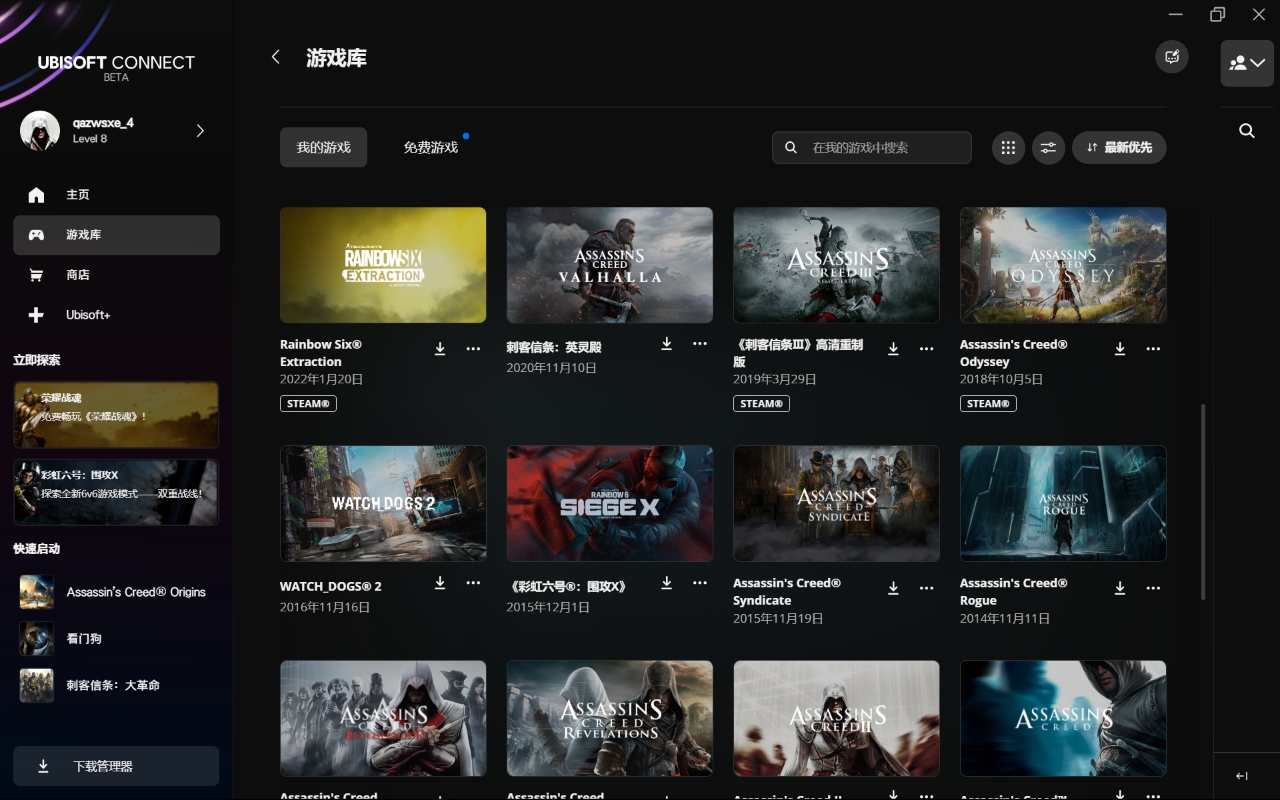Open the news feedback icon in header
The width and height of the screenshot is (1280, 800).
coord(1172,57)
